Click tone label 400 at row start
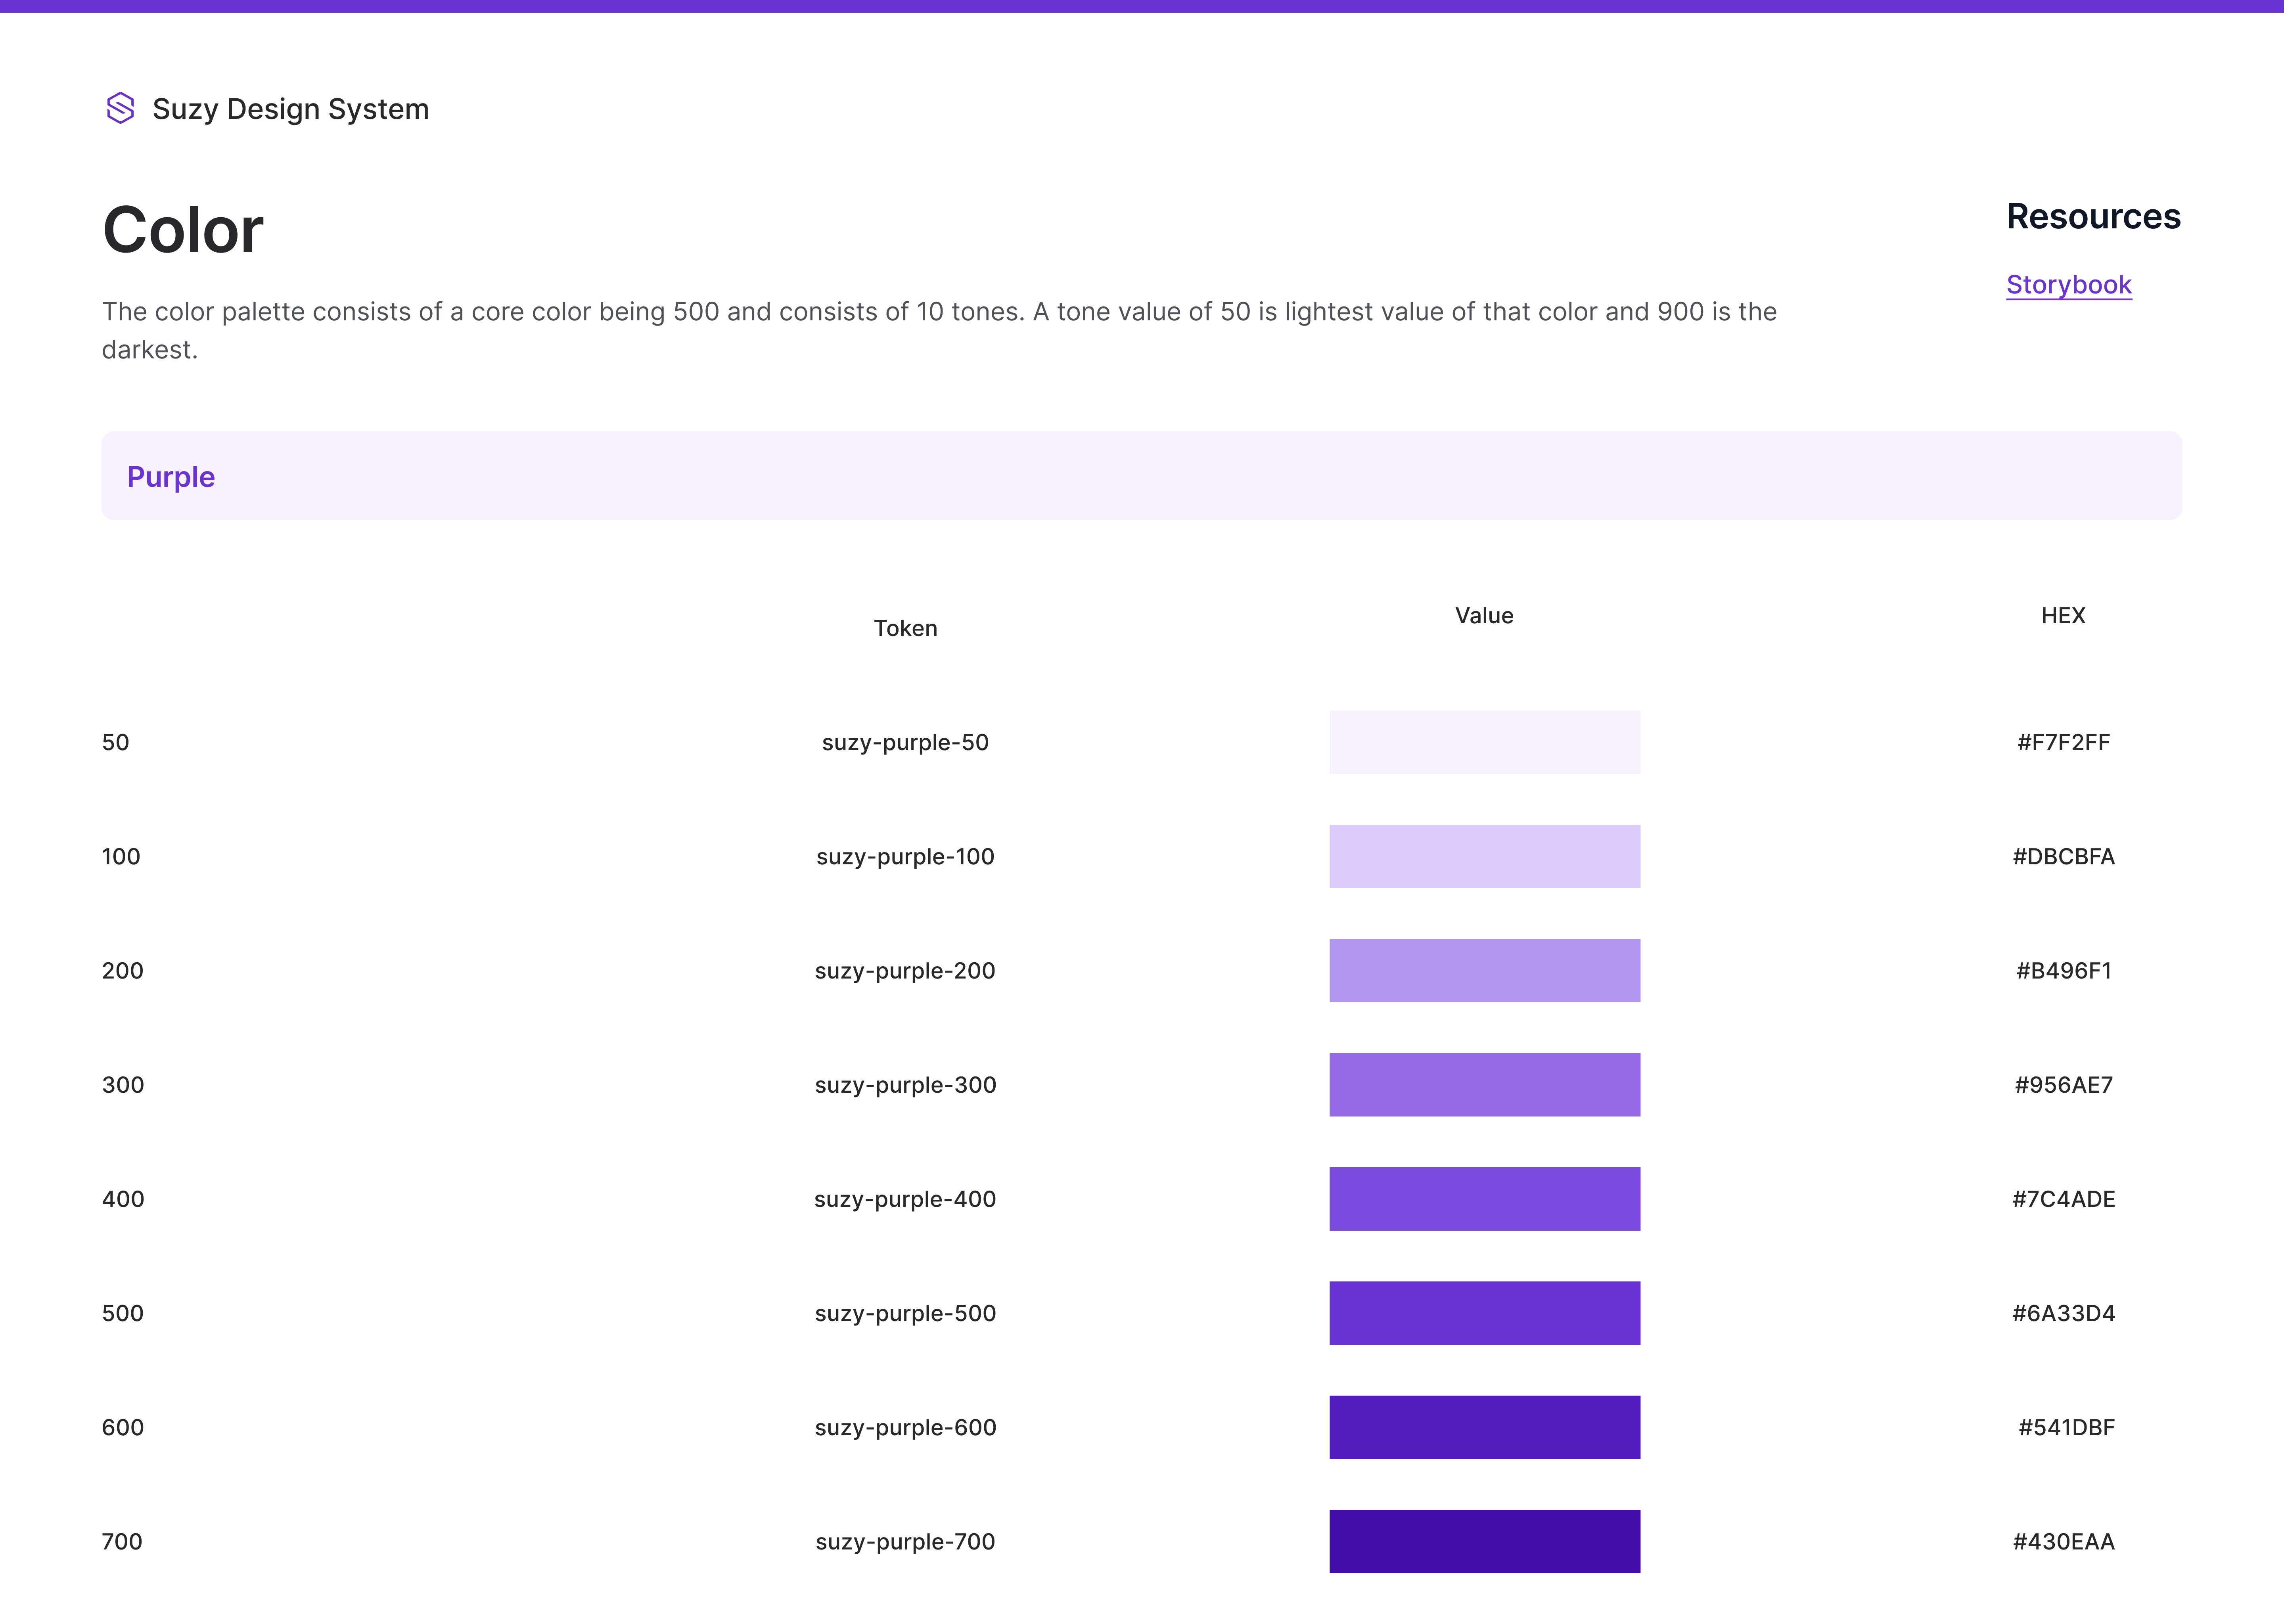Image resolution: width=2284 pixels, height=1624 pixels. coord(123,1199)
